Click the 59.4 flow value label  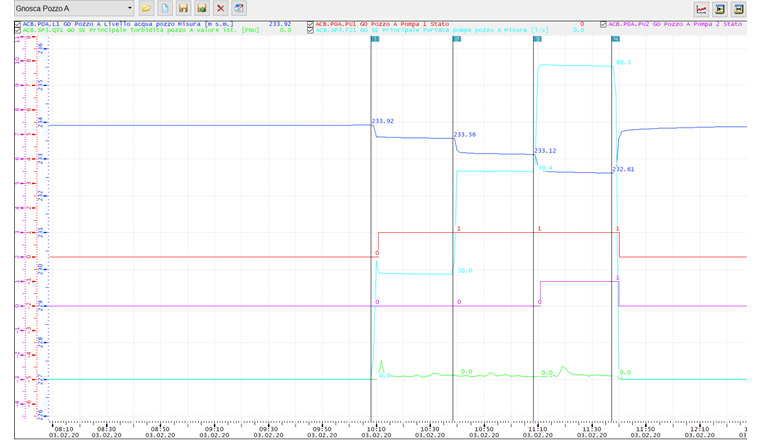pyautogui.click(x=545, y=168)
